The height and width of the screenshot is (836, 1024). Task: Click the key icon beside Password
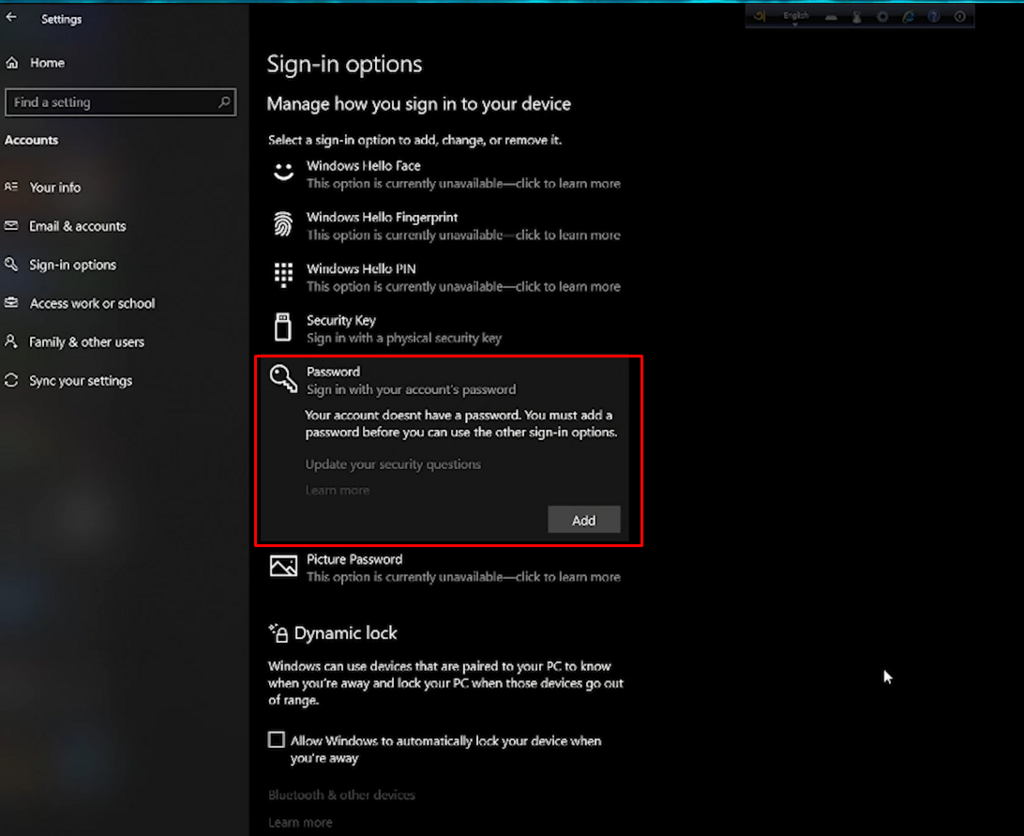[x=283, y=378]
